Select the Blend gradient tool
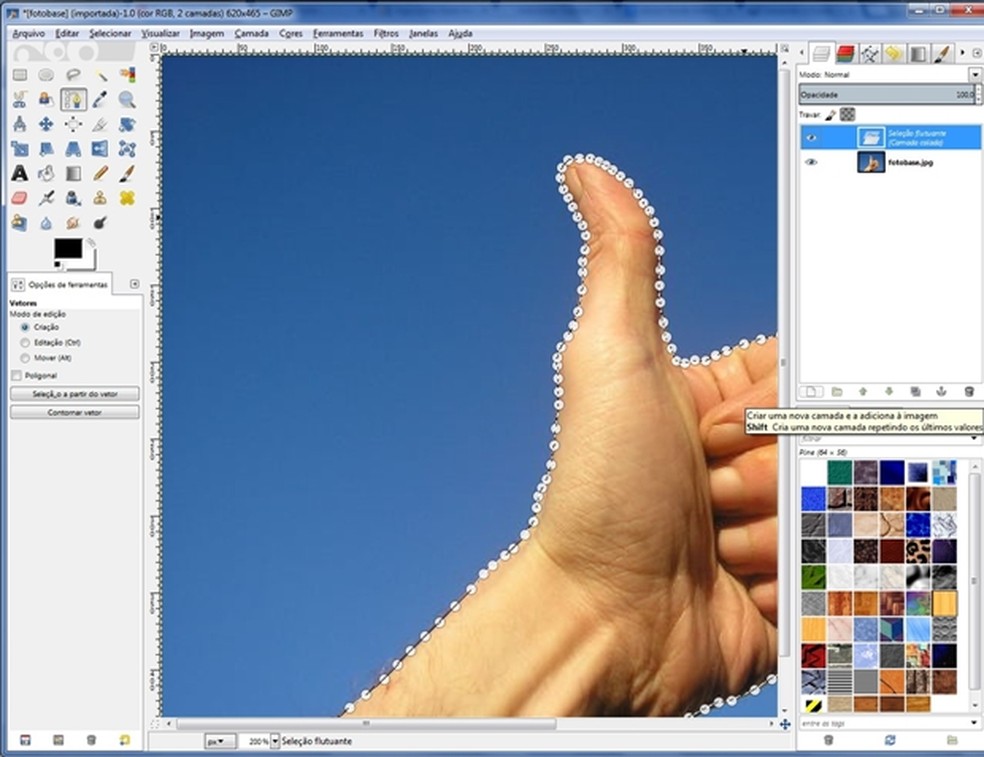 [73, 174]
